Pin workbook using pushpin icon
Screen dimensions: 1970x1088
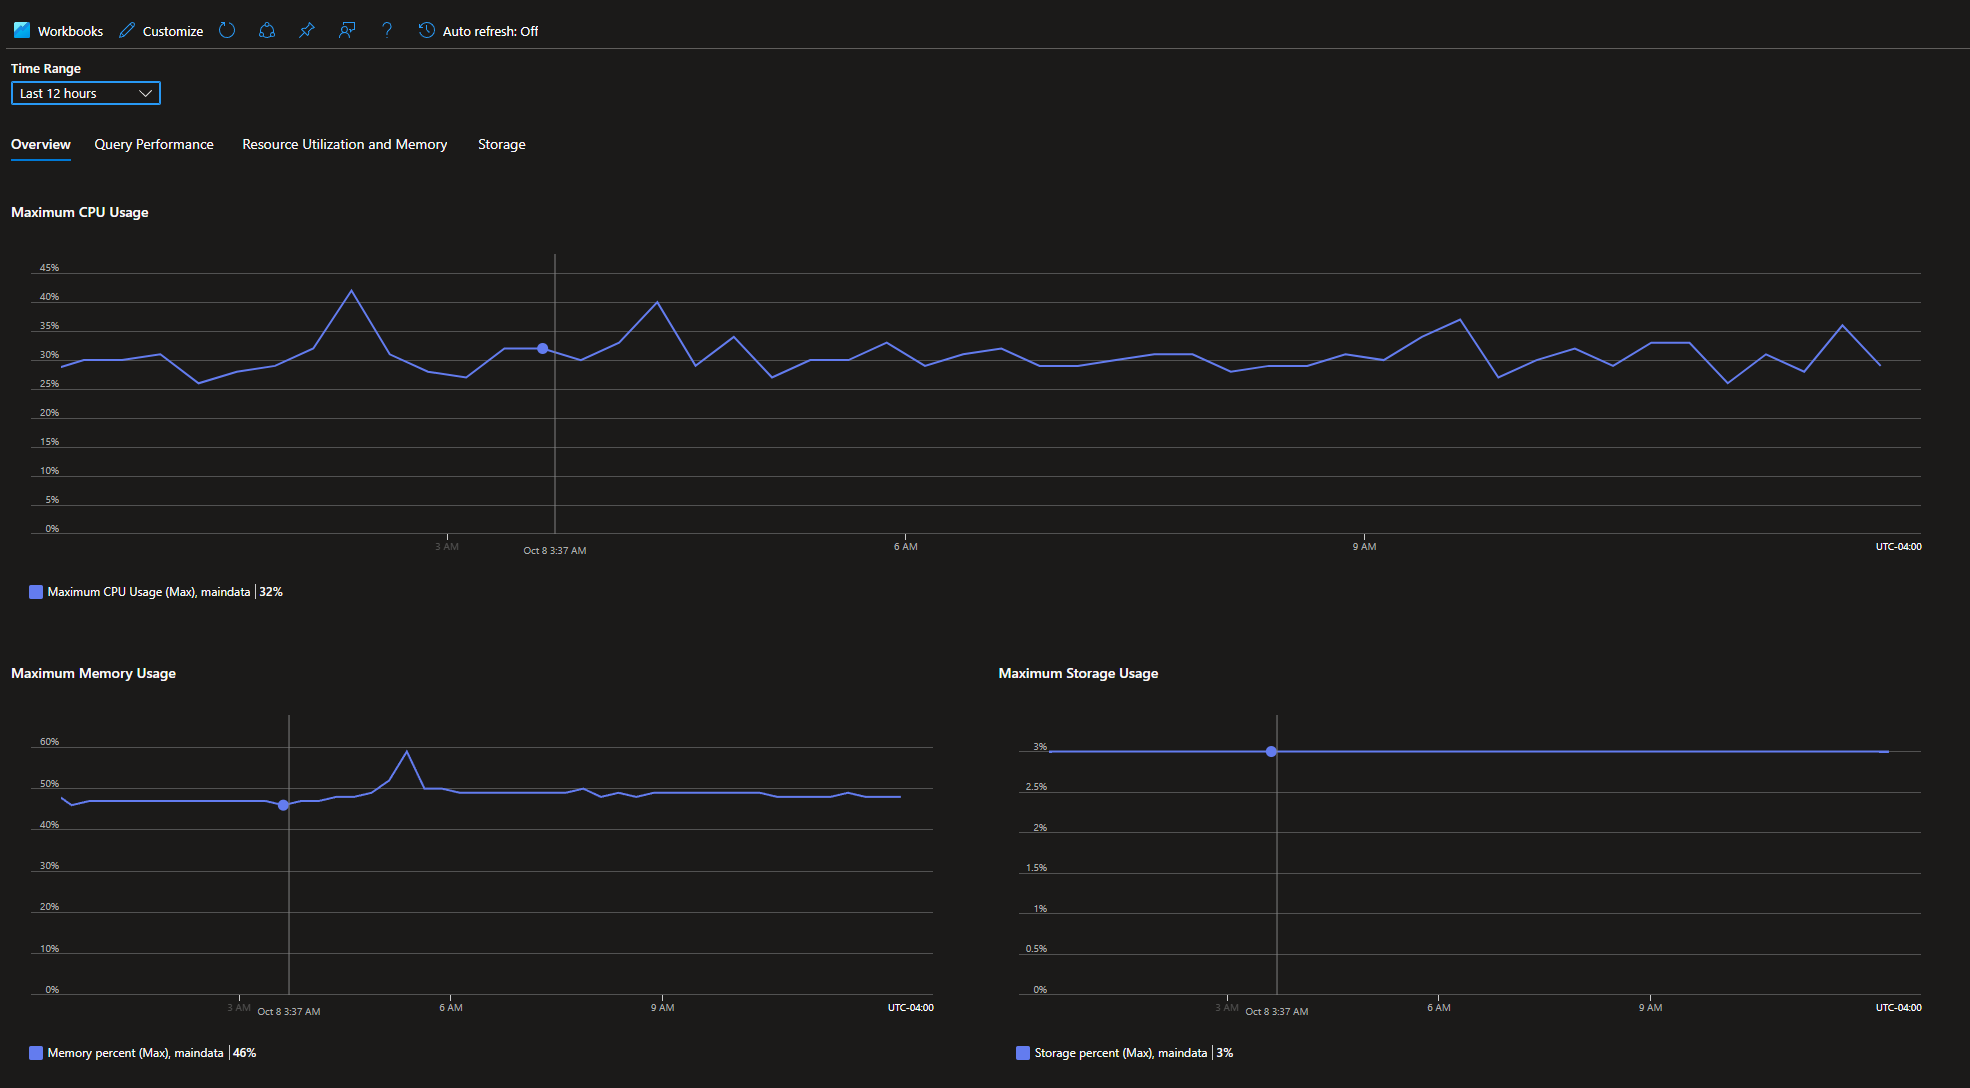pos(307,30)
